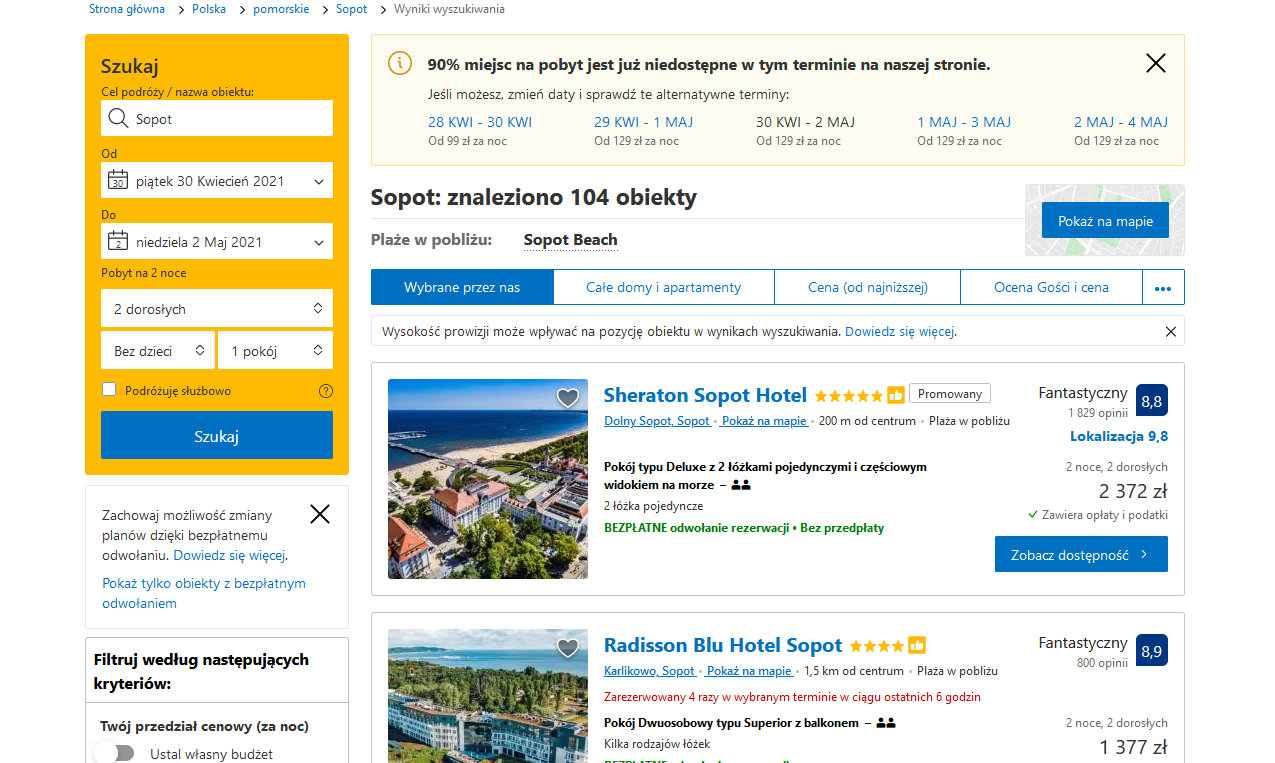Open more sorting options via three dots
The width and height of the screenshot is (1275, 763).
[x=1162, y=288]
